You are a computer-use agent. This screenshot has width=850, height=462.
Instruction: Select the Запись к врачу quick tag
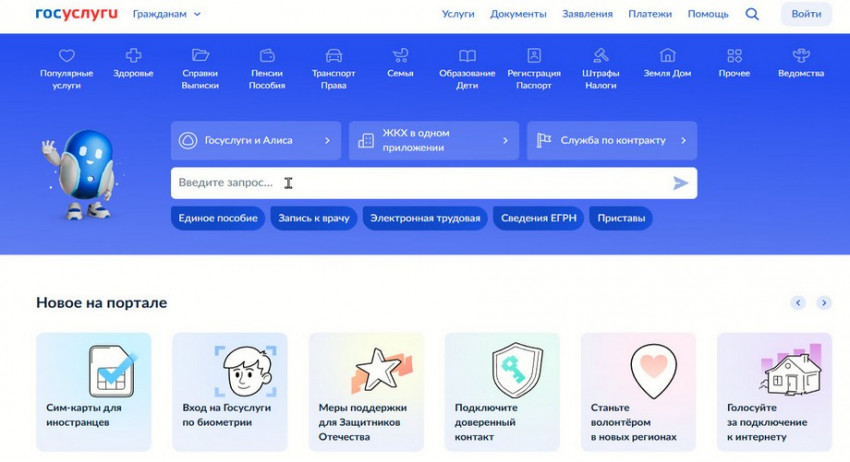(314, 219)
